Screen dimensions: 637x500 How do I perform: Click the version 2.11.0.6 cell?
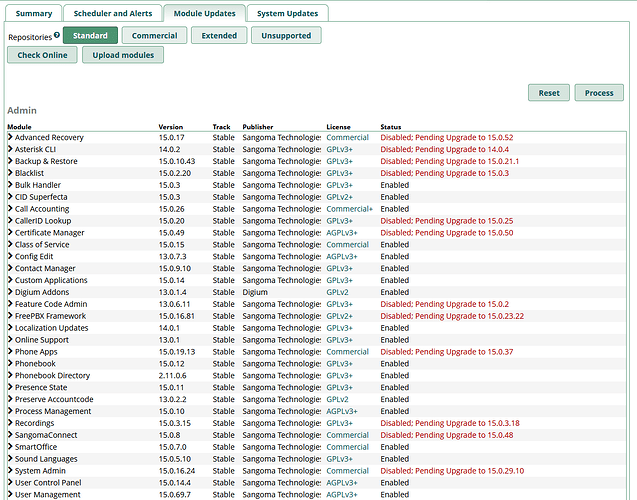tap(173, 375)
